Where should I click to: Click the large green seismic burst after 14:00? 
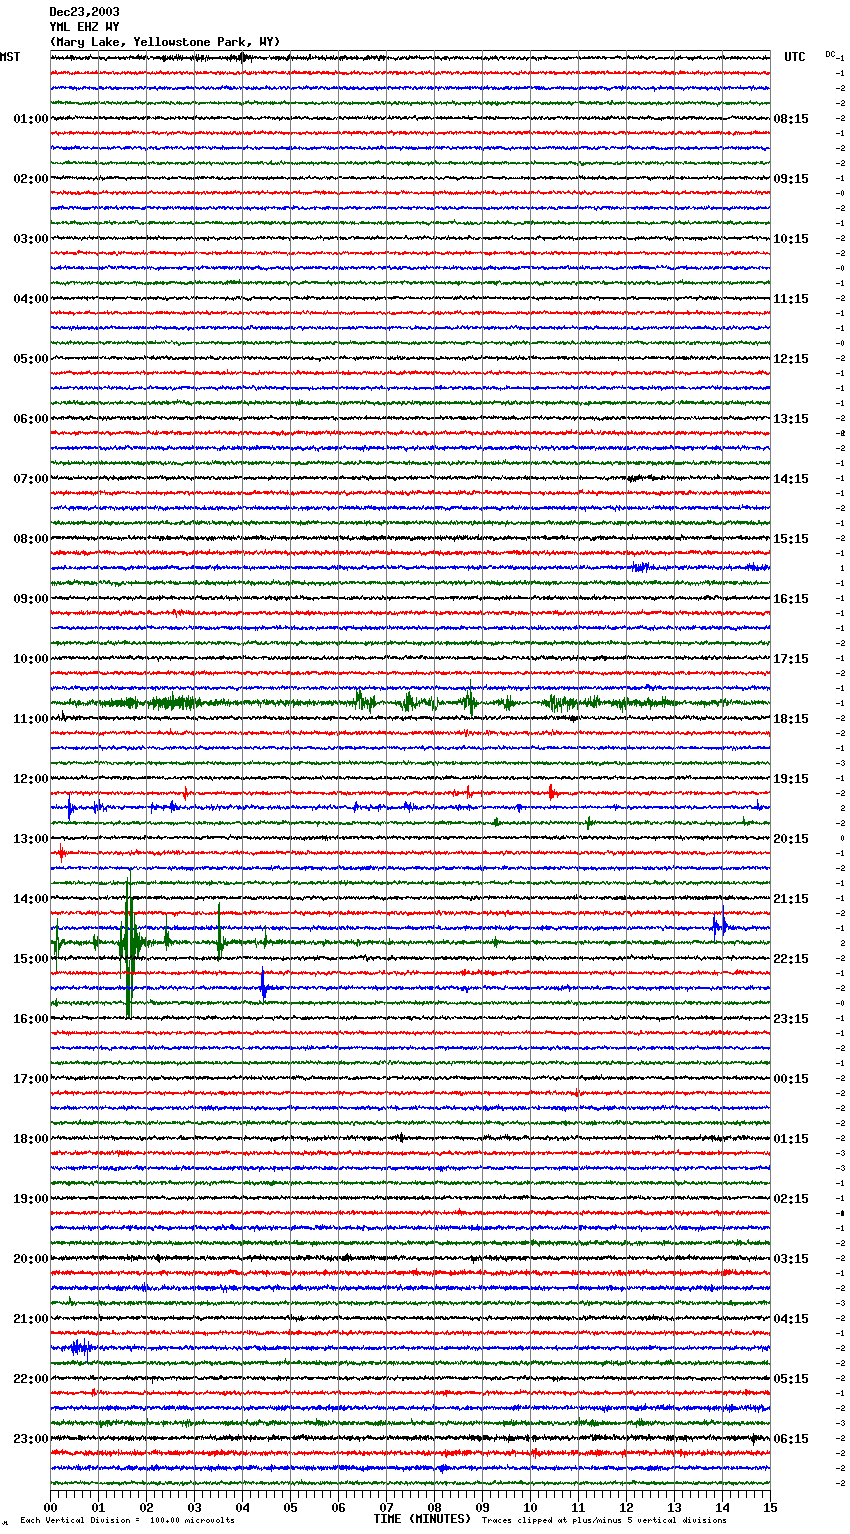coord(129,943)
